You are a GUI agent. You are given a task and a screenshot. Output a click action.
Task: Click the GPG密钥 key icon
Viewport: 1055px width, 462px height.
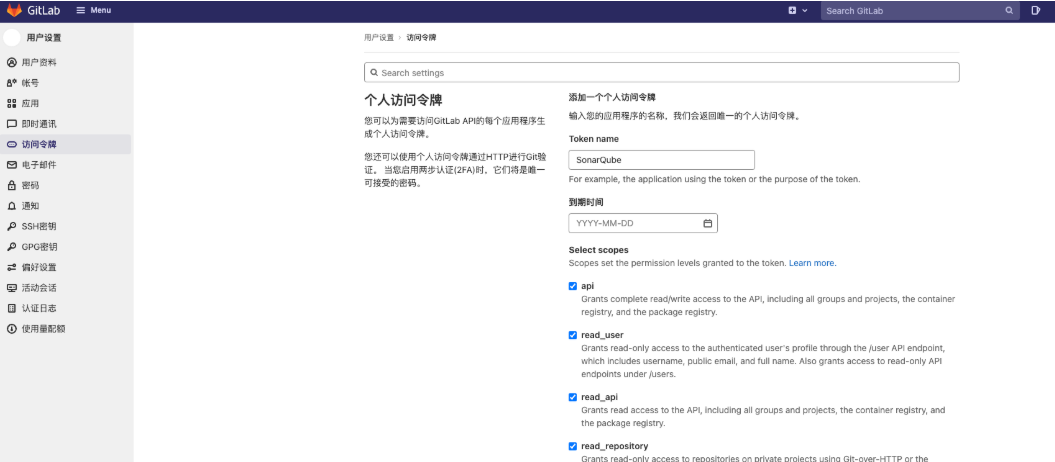(11, 247)
